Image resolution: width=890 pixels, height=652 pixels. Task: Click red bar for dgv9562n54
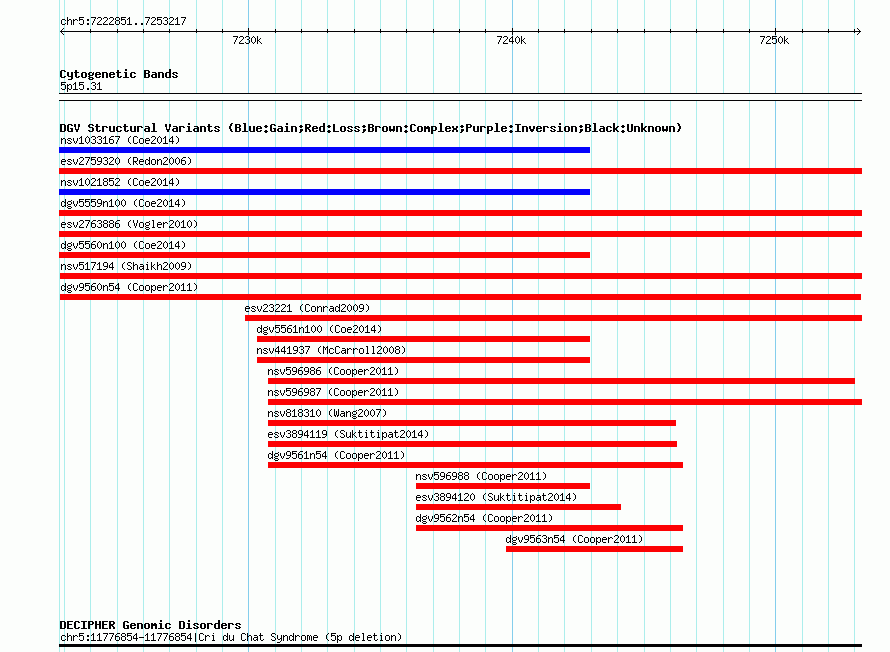549,528
